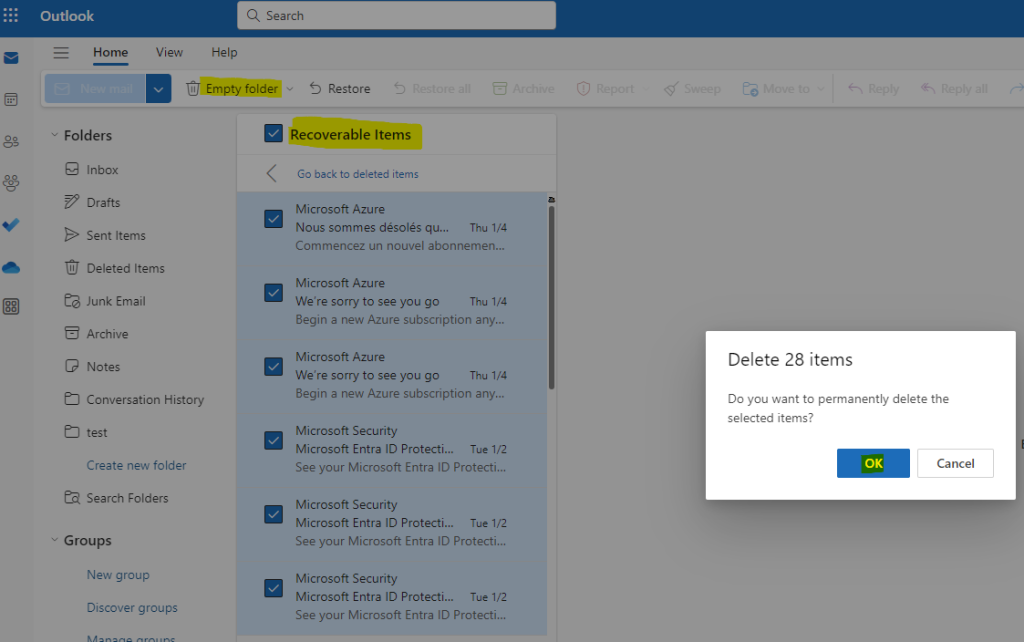Collapse the Folders section chevron
The image size is (1024, 642).
tap(54, 135)
